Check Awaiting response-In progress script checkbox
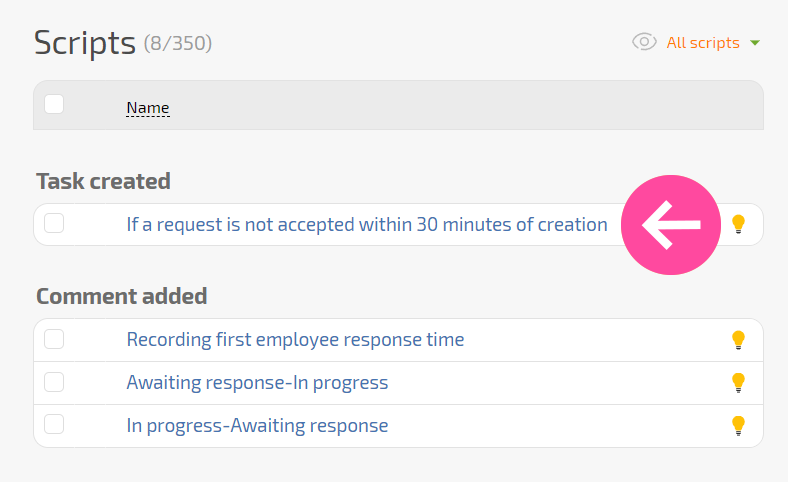Viewport: 788px width, 482px height. (x=54, y=382)
